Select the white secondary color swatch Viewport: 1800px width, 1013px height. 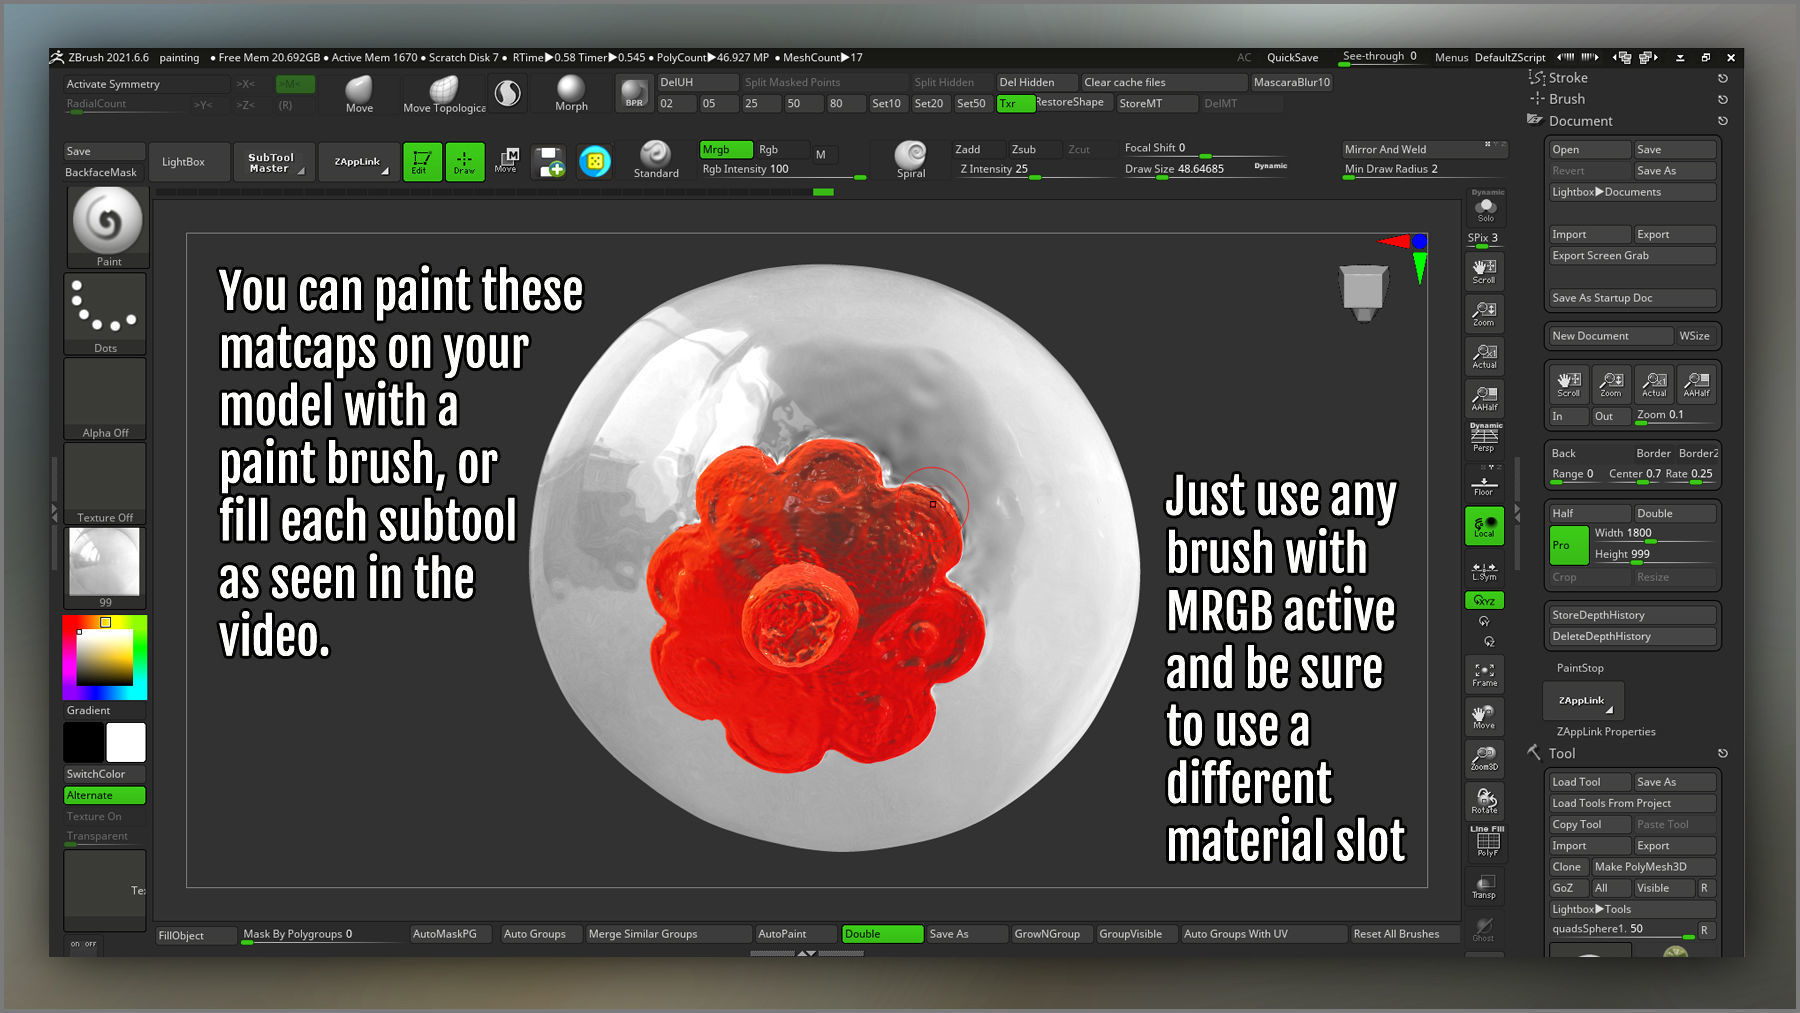(126, 742)
